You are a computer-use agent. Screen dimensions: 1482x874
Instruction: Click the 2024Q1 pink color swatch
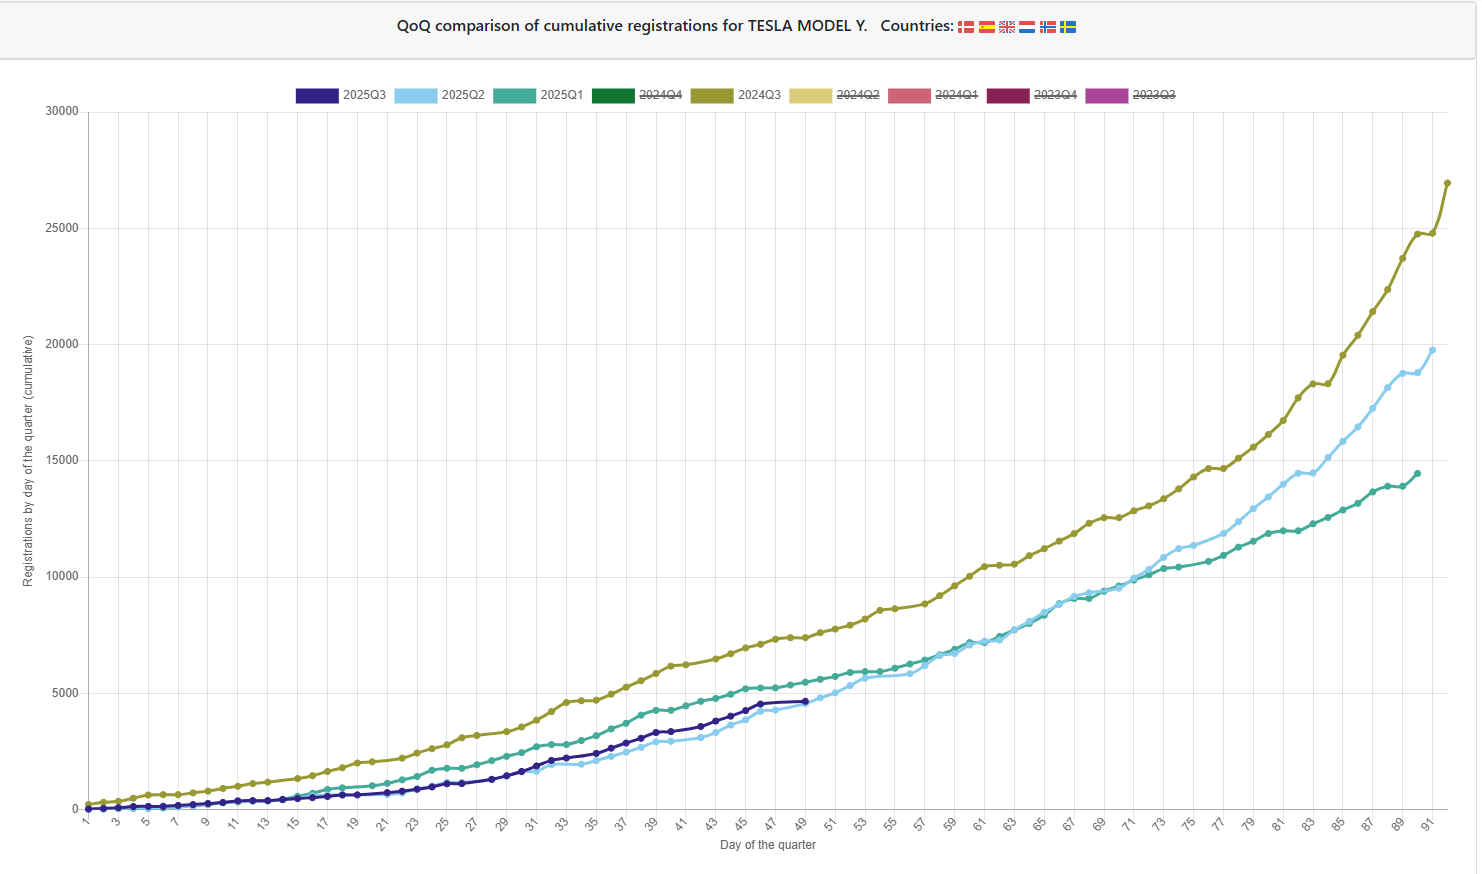(909, 95)
